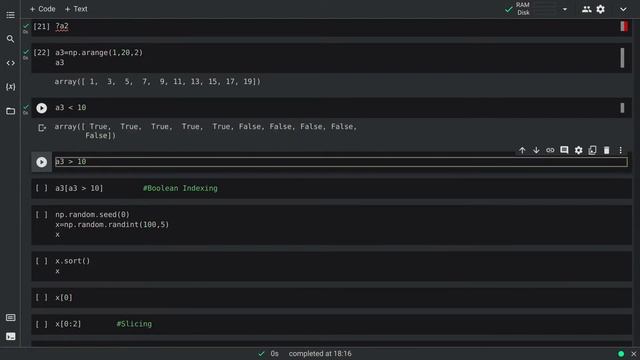Open the find and replace search icon
This screenshot has width=640, height=360.
click(x=11, y=39)
